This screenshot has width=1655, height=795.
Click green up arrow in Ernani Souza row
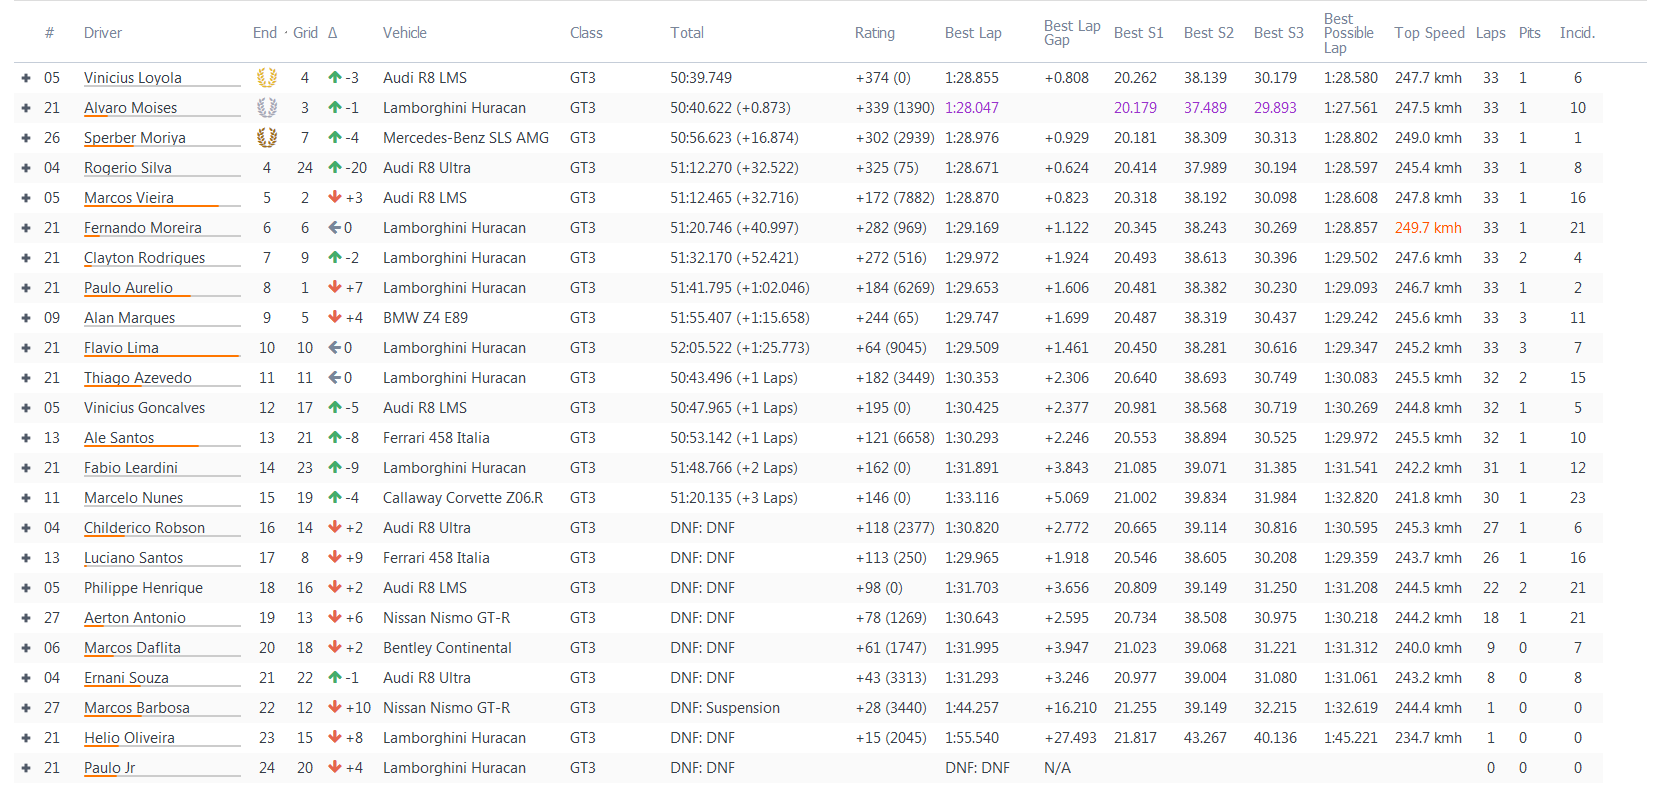tap(335, 677)
